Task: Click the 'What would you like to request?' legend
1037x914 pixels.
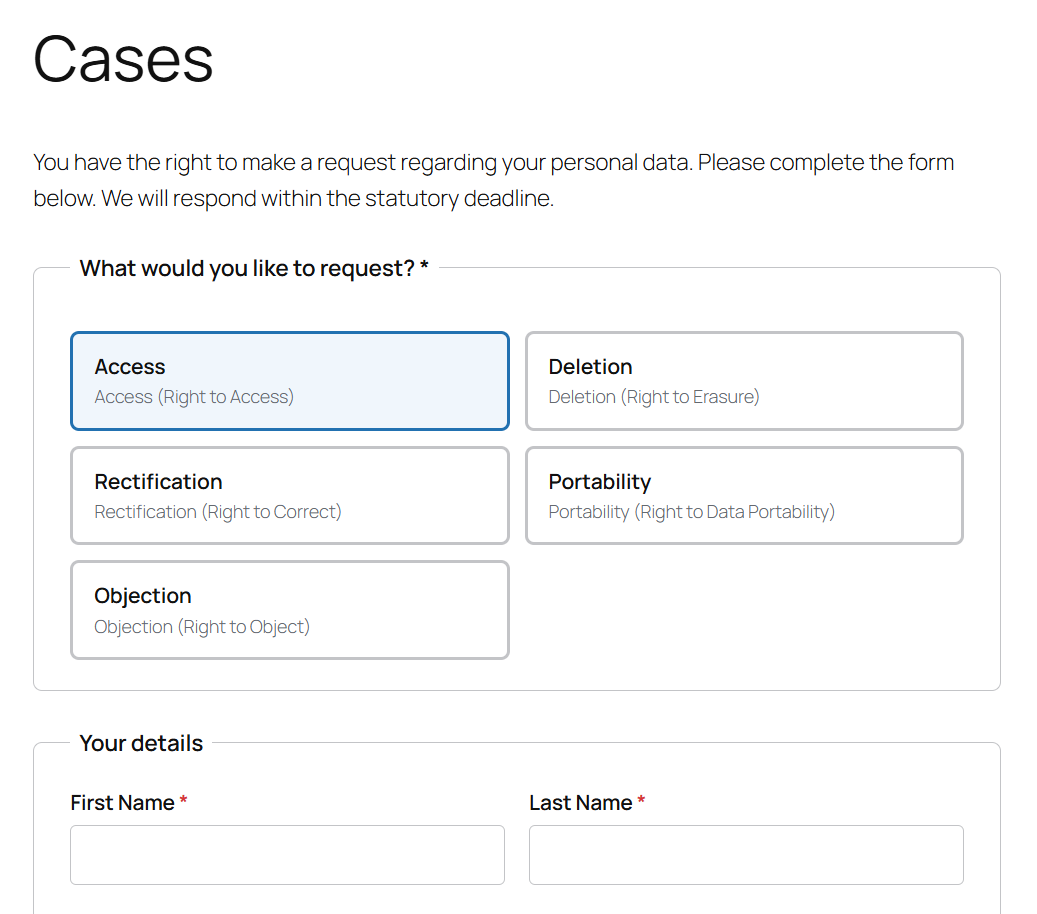Action: click(254, 268)
